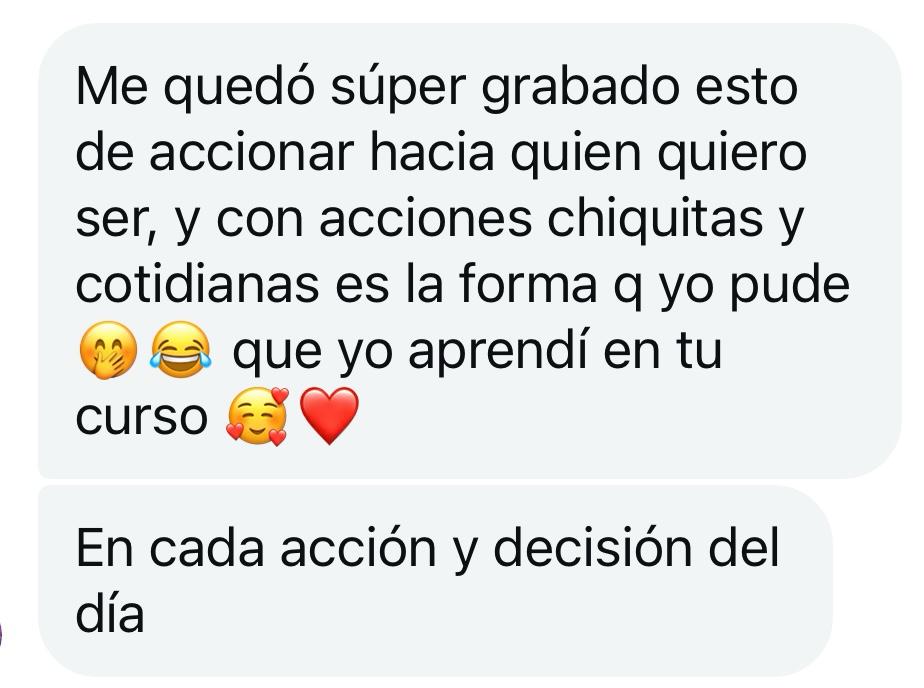Click the tears of joy emoji

pos(181,350)
